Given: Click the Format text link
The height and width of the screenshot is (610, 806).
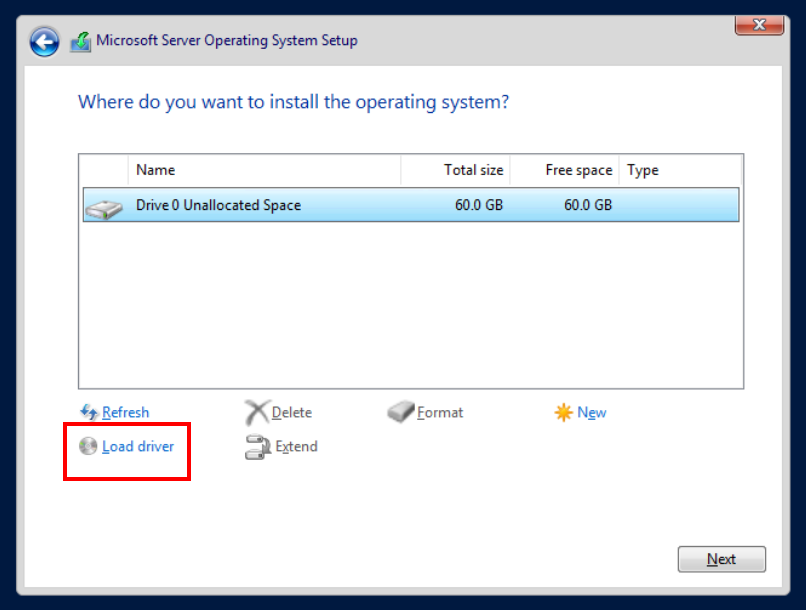Looking at the screenshot, I should pyautogui.click(x=440, y=412).
